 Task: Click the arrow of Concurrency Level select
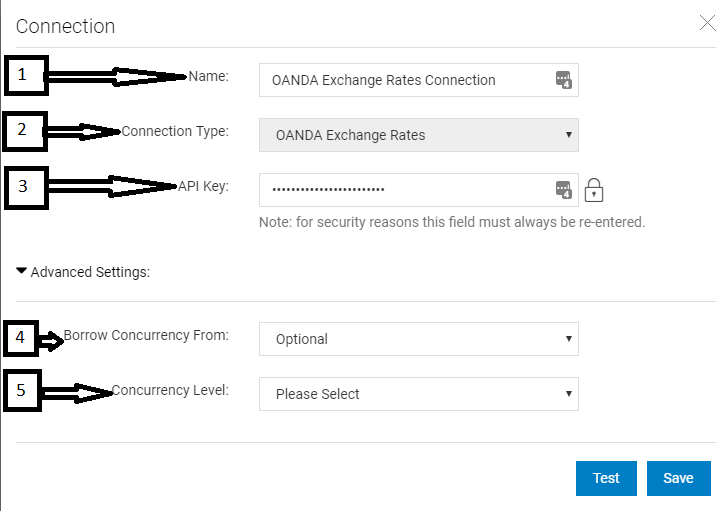(x=568, y=394)
